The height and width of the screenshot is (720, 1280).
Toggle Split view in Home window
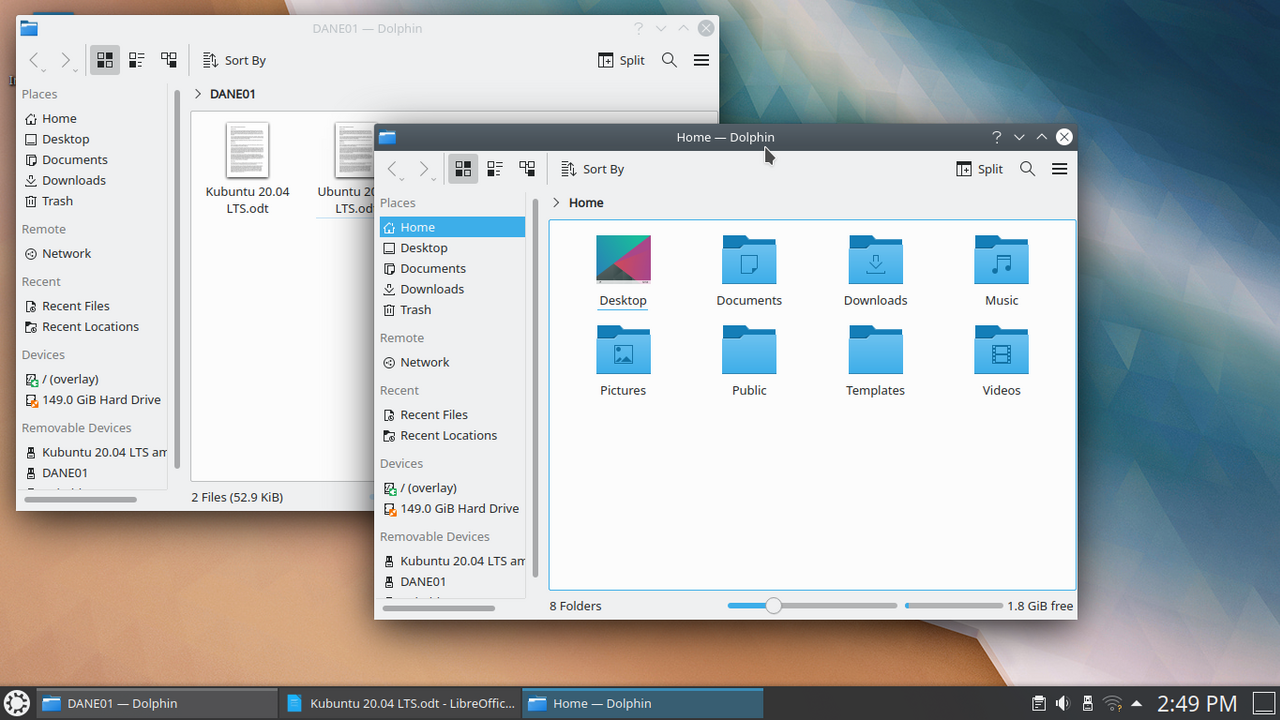[x=980, y=169]
